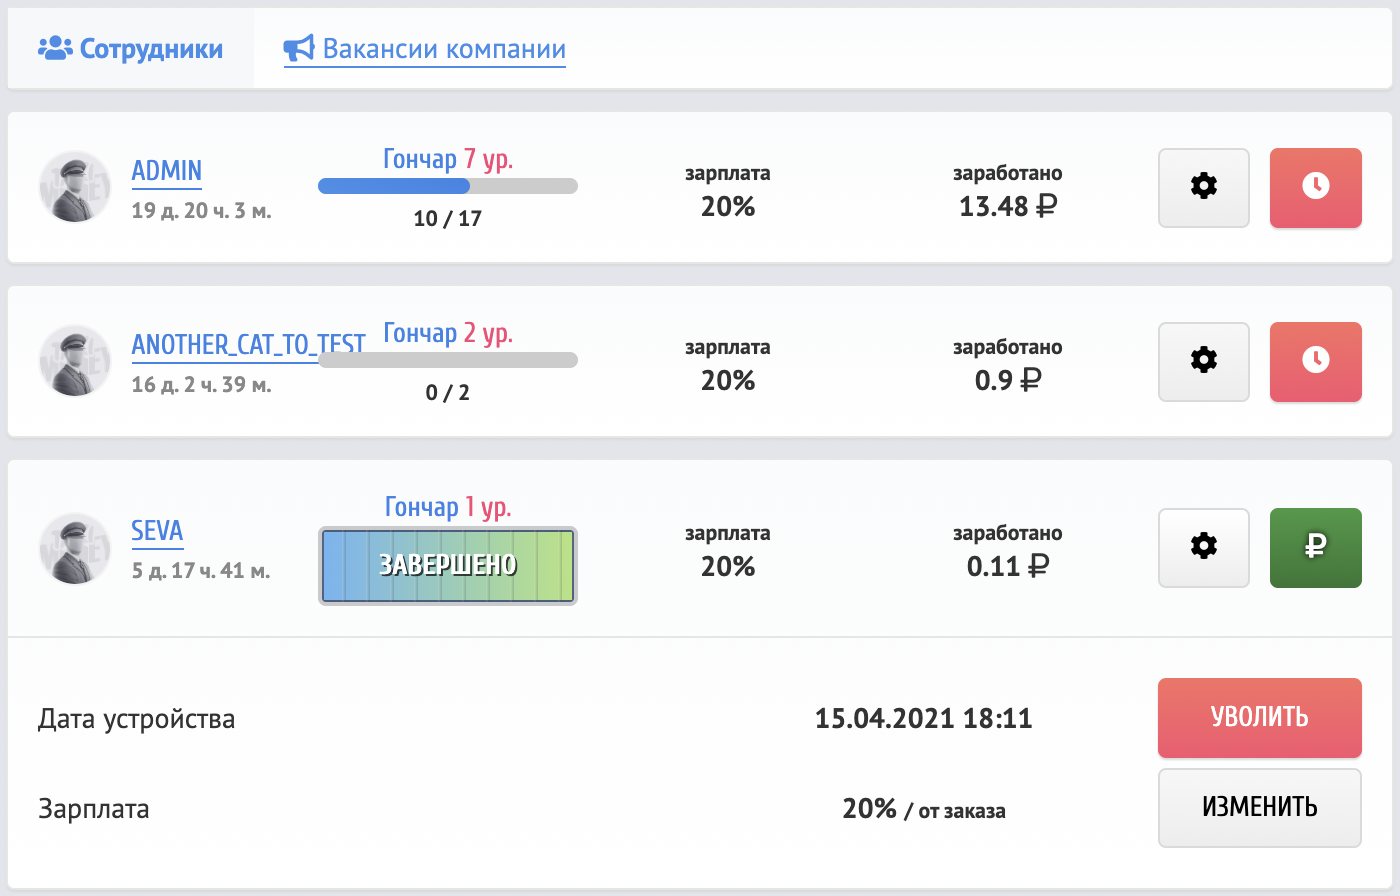Click ИЗМЕНИТЬ to change the salary
The width and height of the screenshot is (1400, 896).
point(1260,808)
